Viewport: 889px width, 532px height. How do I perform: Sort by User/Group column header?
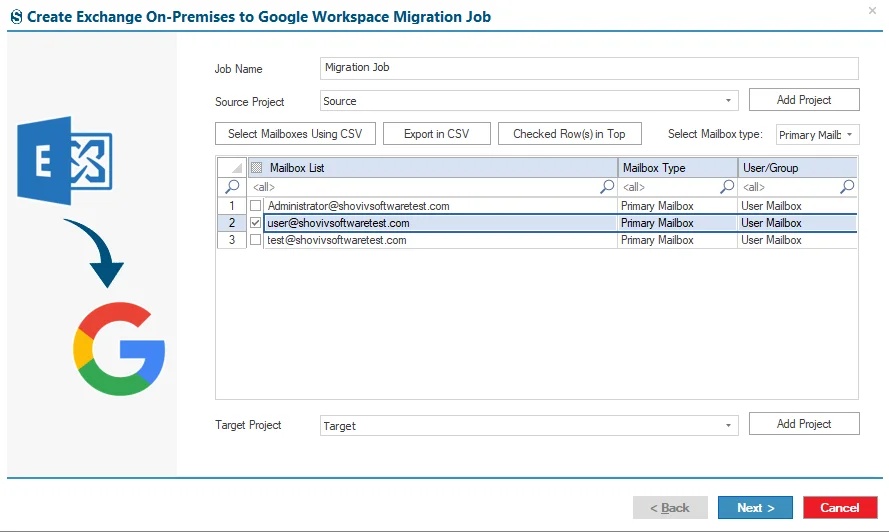[797, 167]
